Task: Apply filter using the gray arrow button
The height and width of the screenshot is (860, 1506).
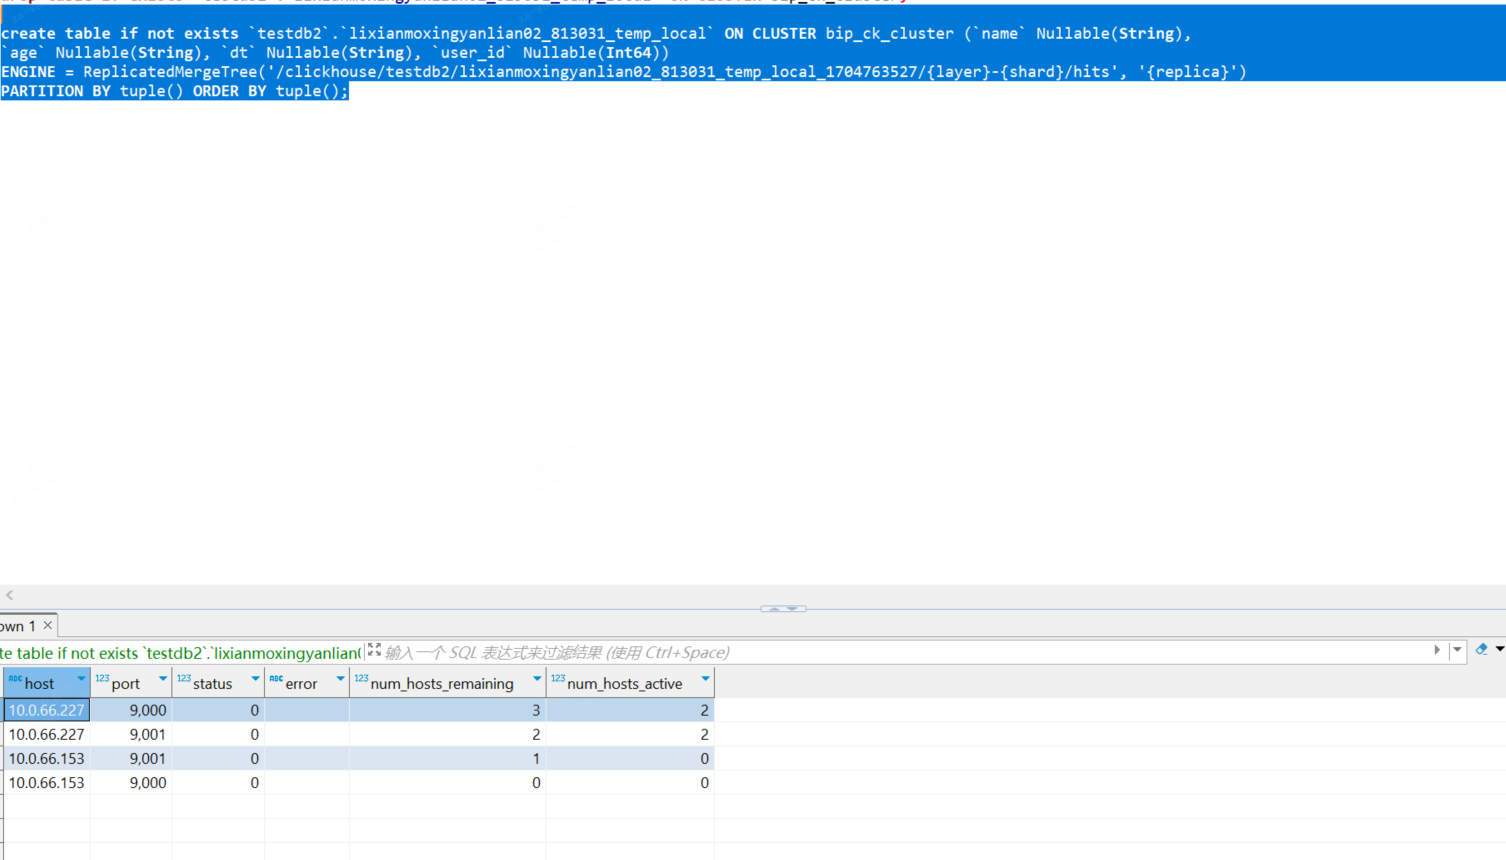Action: click(x=1437, y=650)
